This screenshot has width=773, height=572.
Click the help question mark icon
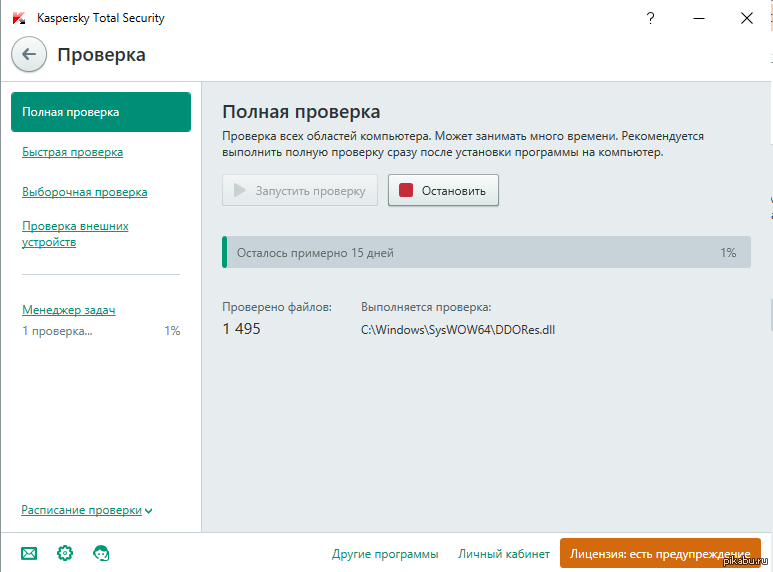tap(651, 18)
